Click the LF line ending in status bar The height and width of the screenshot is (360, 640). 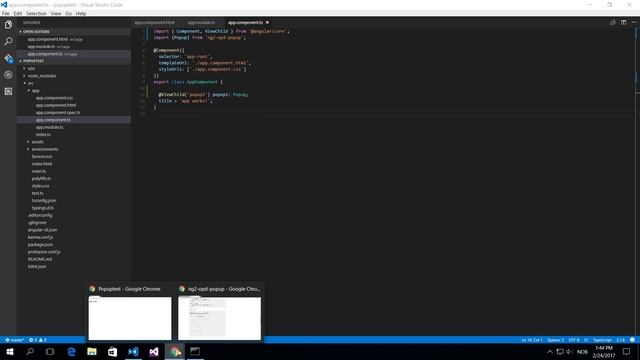[586, 340]
